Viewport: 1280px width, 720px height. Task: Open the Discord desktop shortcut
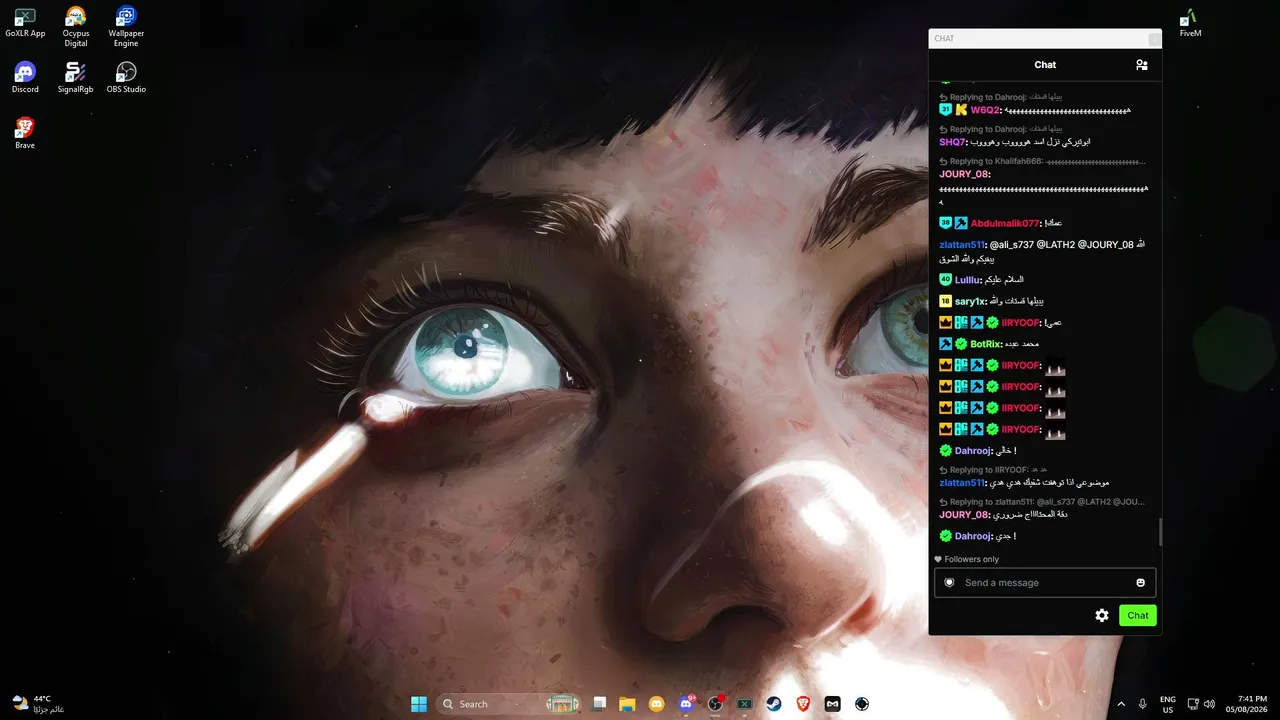[25, 78]
